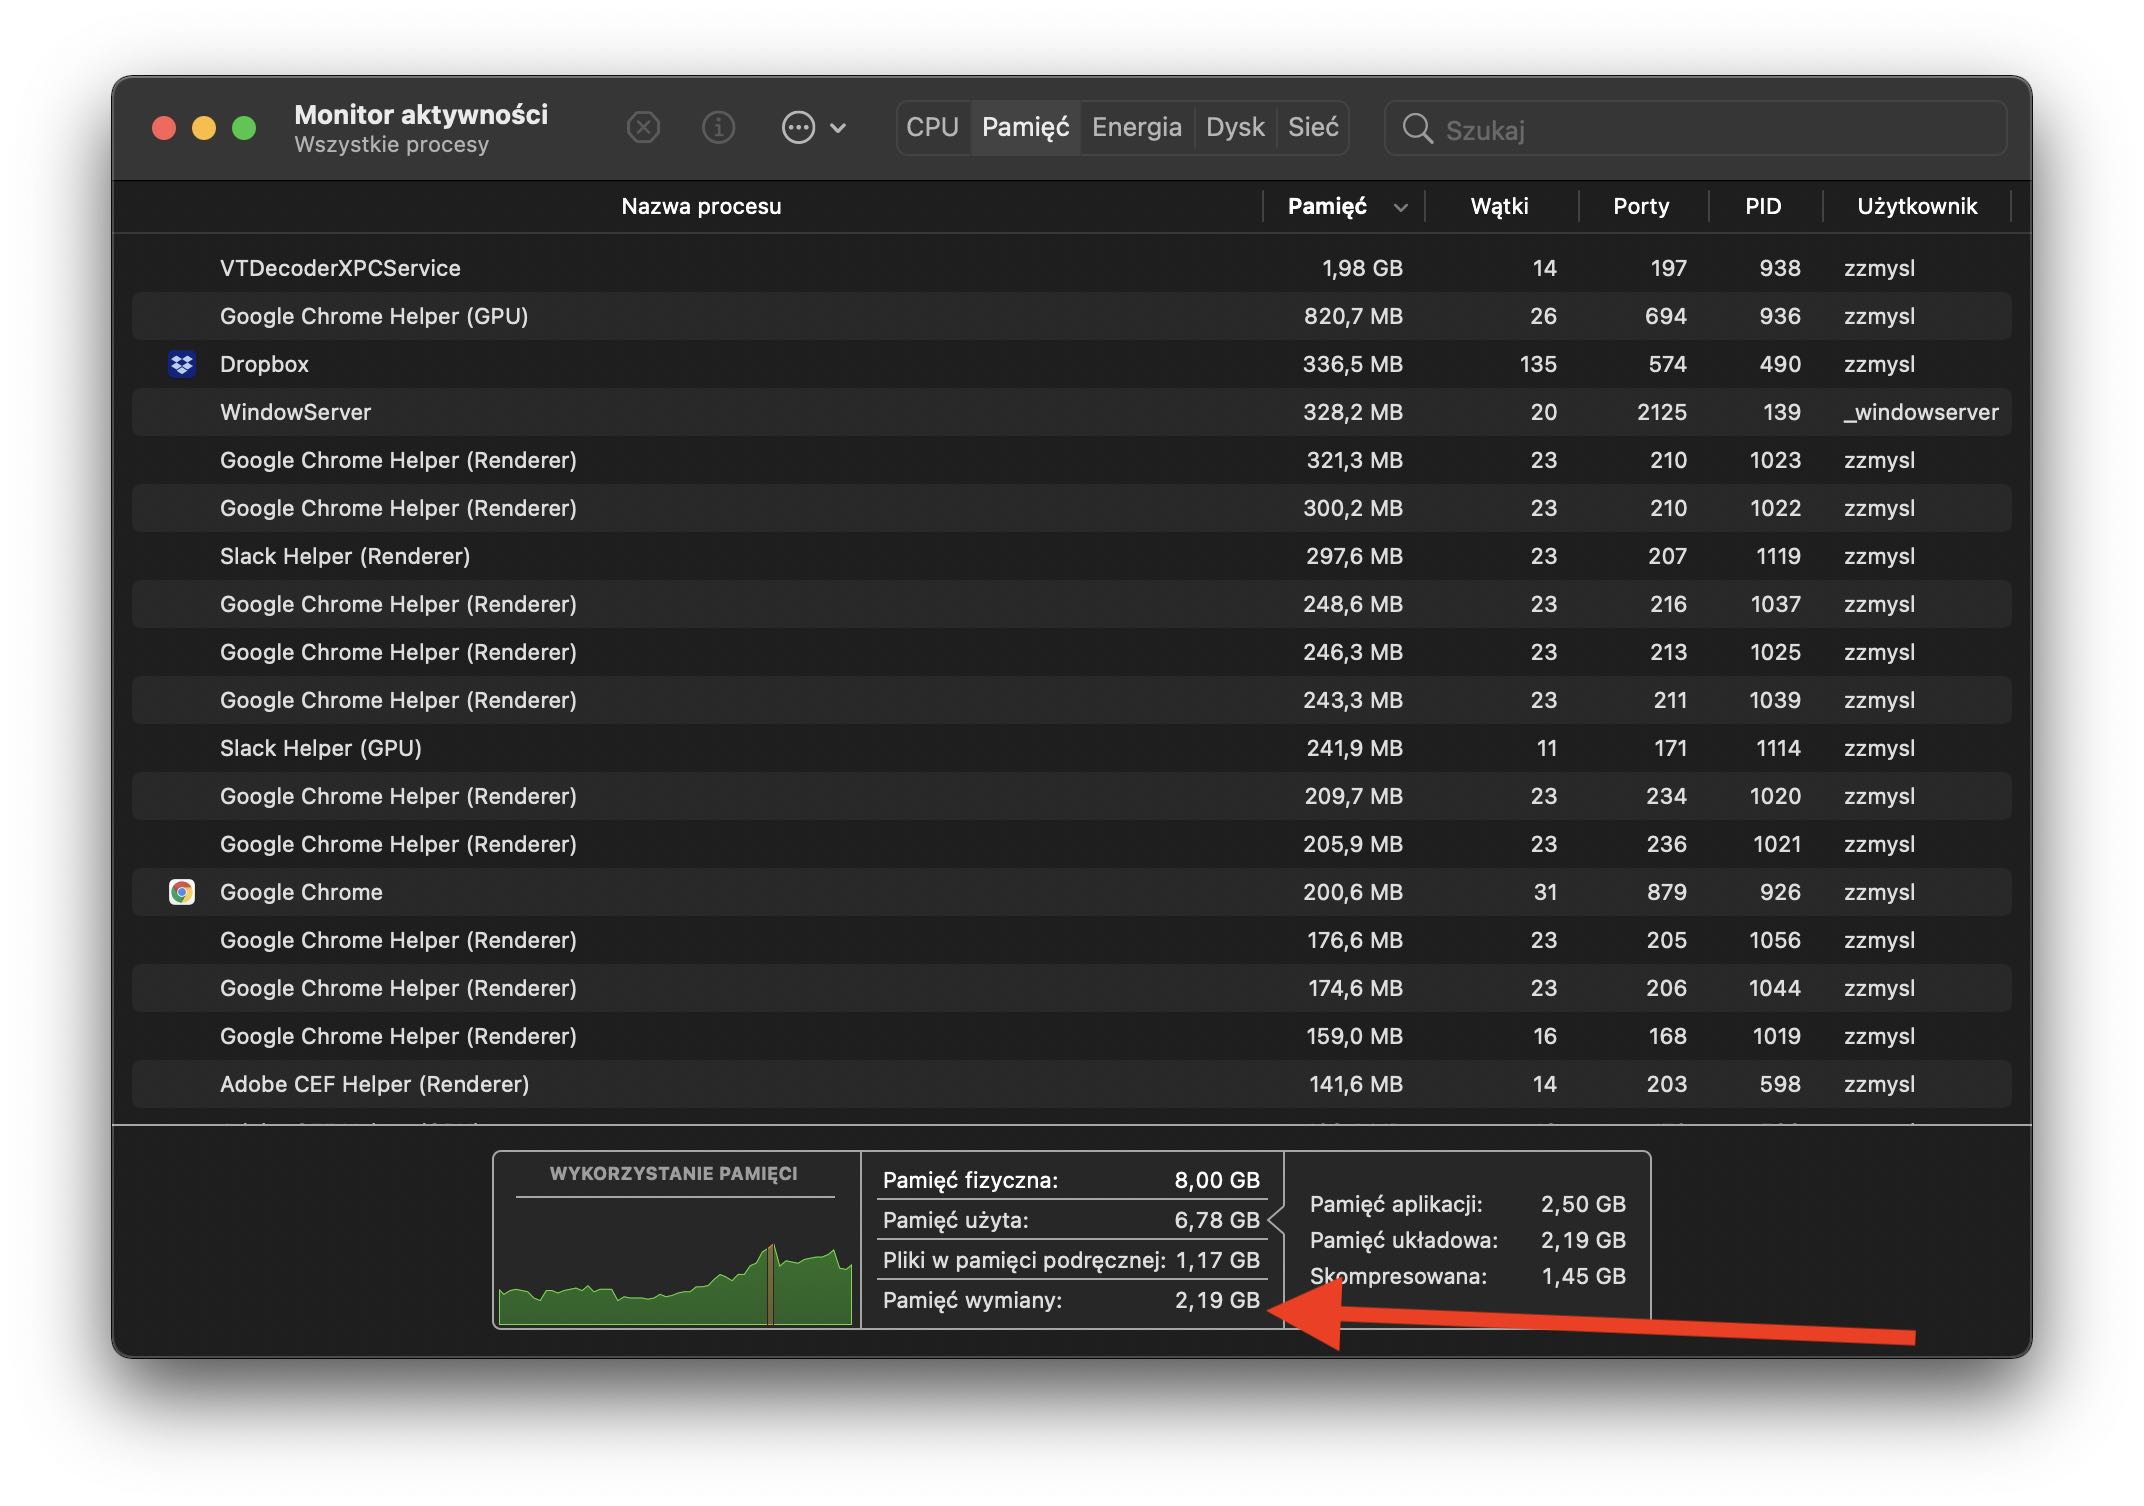This screenshot has width=2144, height=1506.
Task: Click Pliki w pamięci podręcznej value
Action: [x=1217, y=1260]
